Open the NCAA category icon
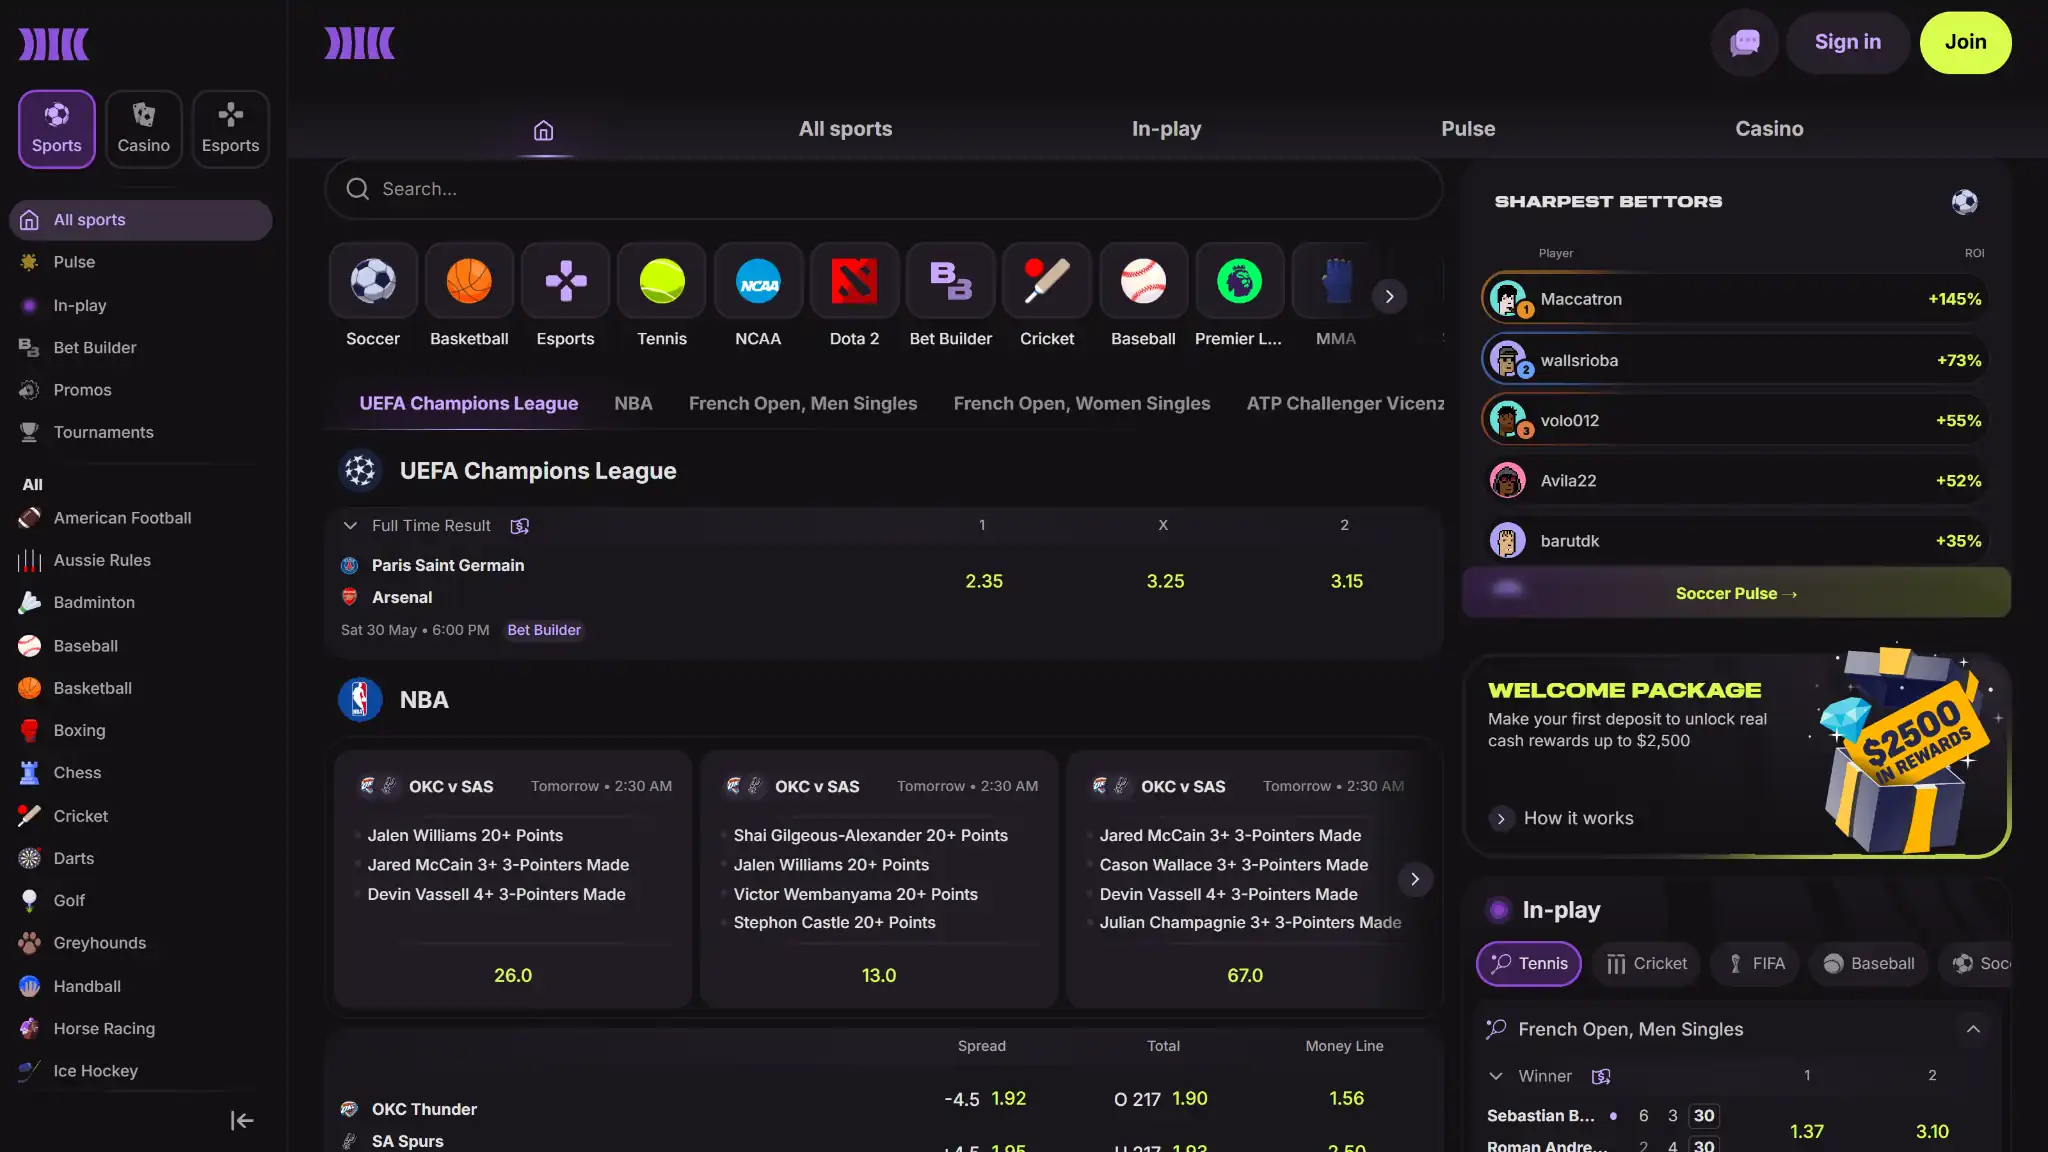Viewport: 2048px width, 1152px height. click(758, 281)
